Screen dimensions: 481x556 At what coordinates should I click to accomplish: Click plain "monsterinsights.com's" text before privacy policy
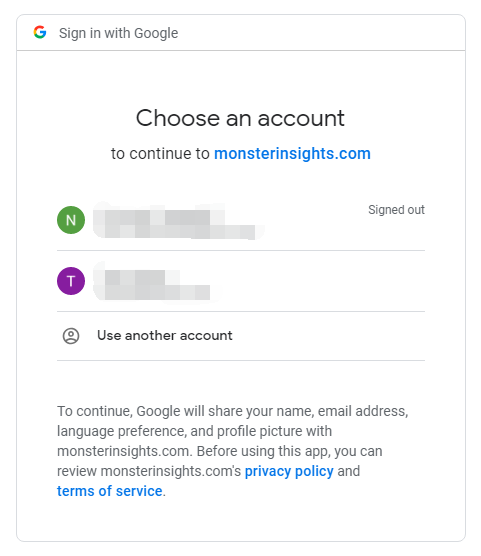click(171, 471)
